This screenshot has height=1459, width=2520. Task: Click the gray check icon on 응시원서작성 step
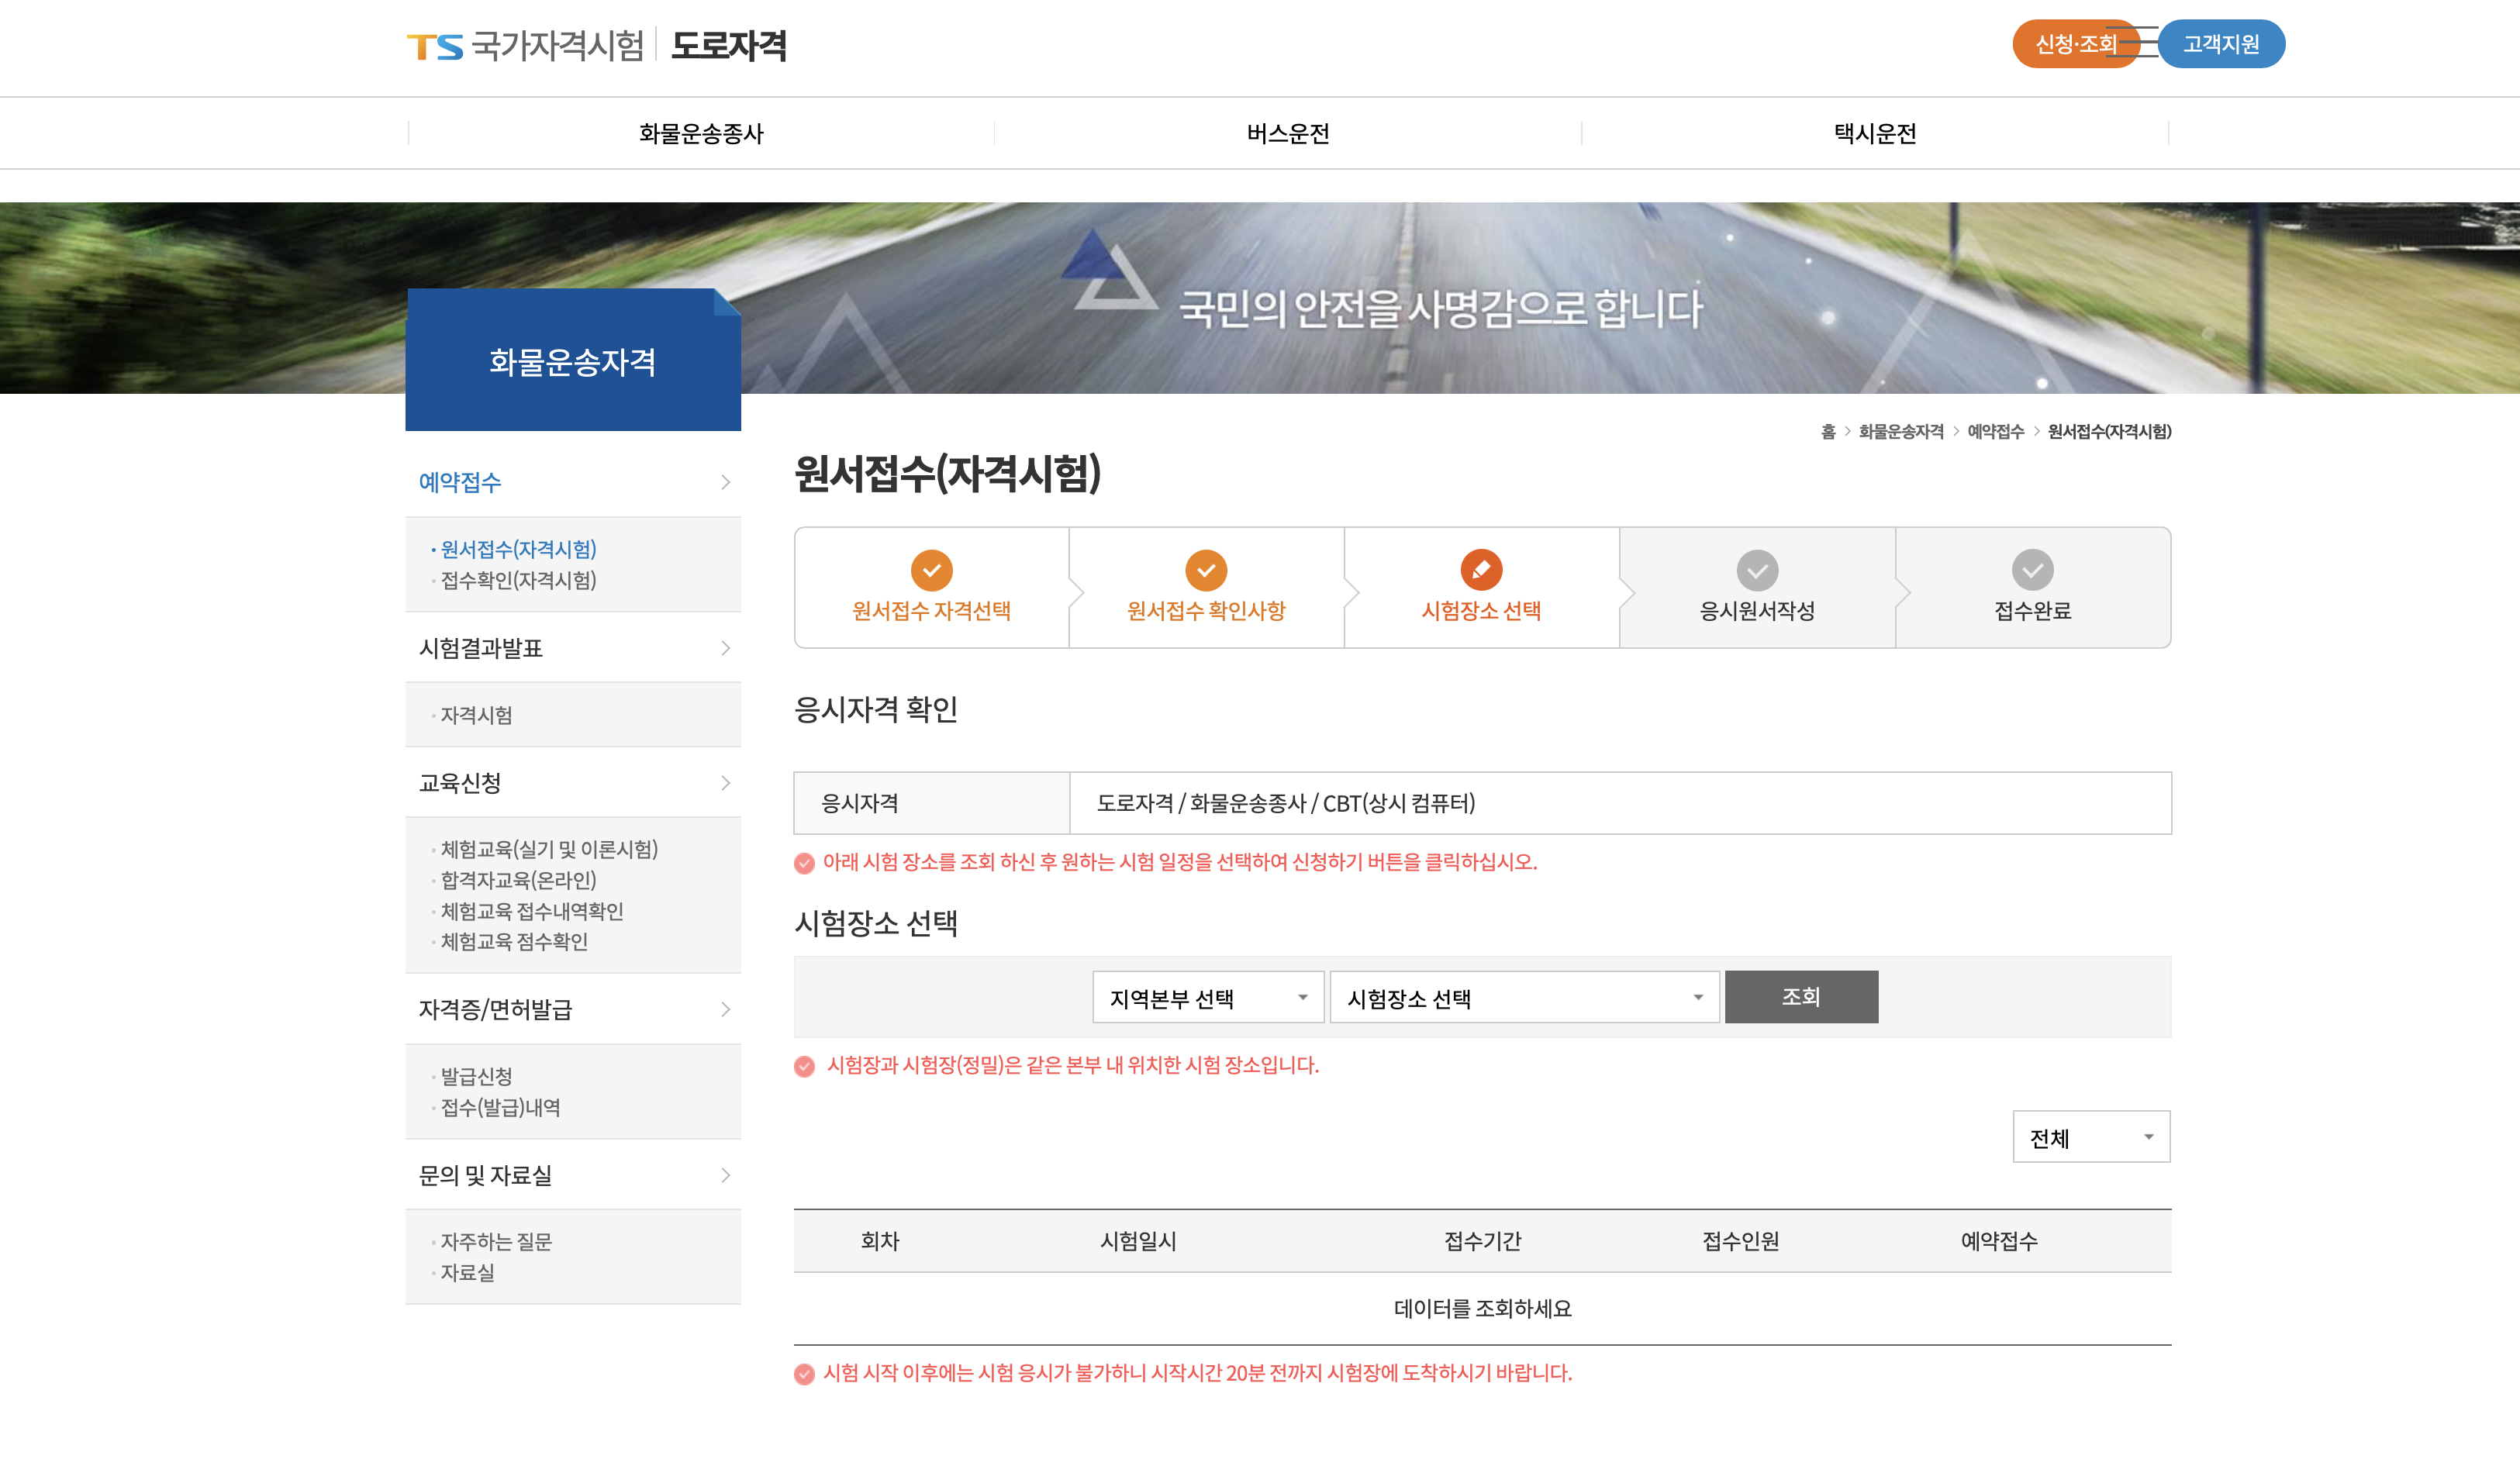(x=1758, y=570)
